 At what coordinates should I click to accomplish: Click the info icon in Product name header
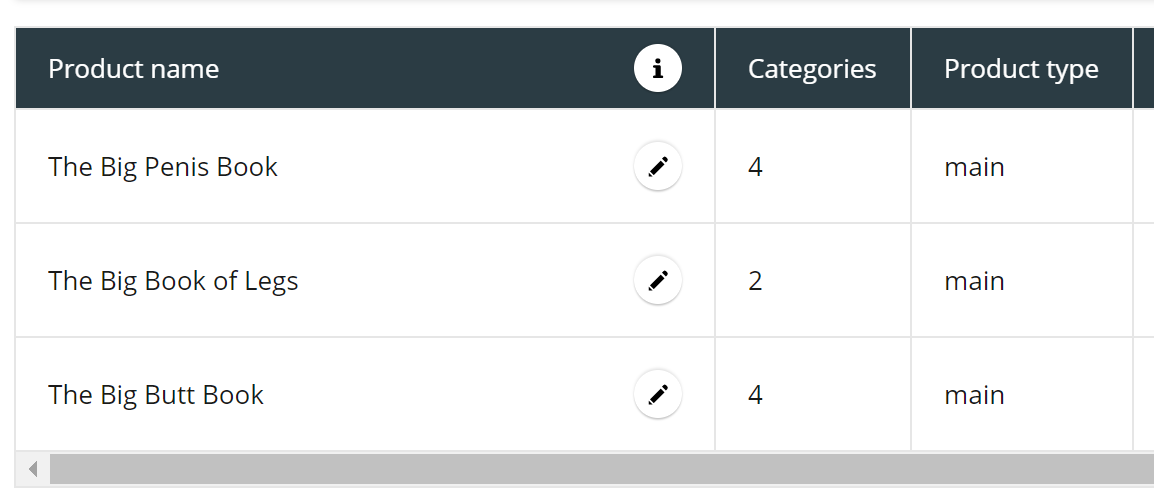[x=658, y=68]
